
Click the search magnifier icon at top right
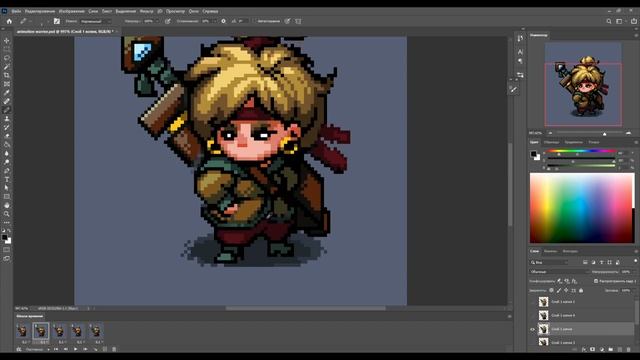pyautogui.click(x=609, y=21)
